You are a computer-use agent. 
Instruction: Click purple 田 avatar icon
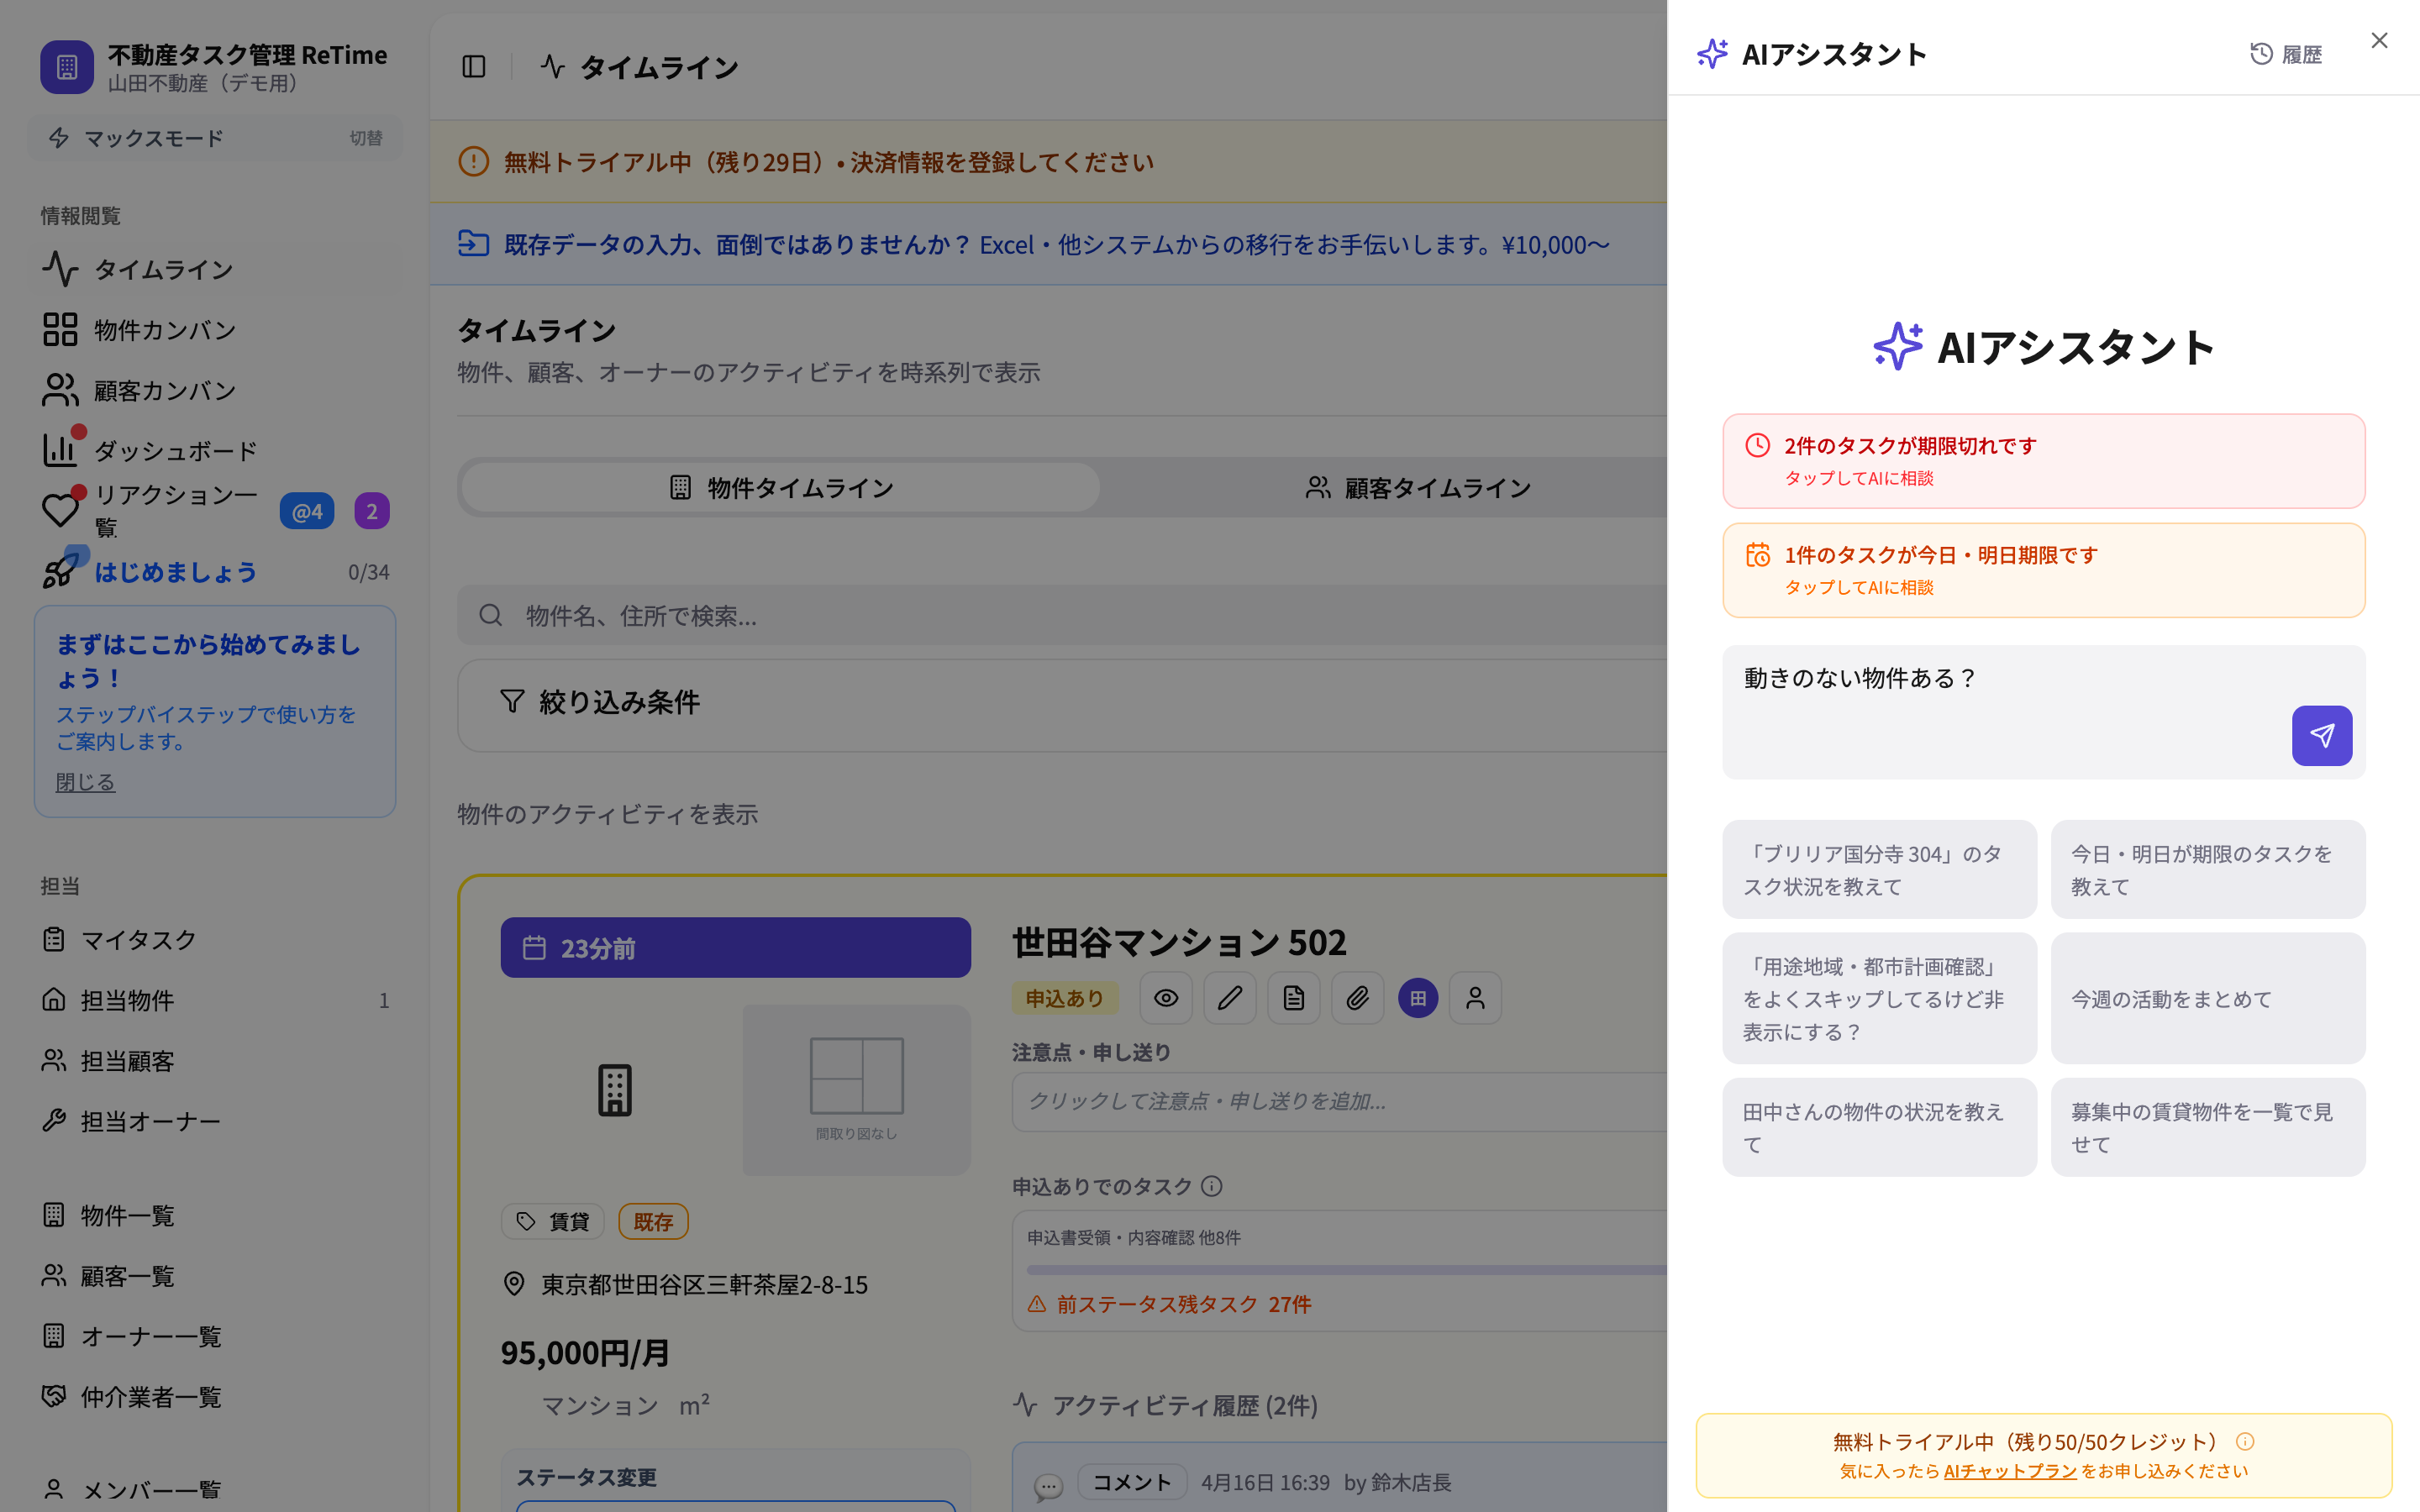coord(1418,998)
